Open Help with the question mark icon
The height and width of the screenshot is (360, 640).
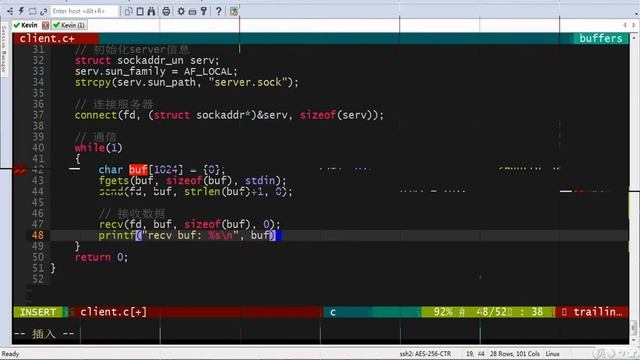(219, 11)
